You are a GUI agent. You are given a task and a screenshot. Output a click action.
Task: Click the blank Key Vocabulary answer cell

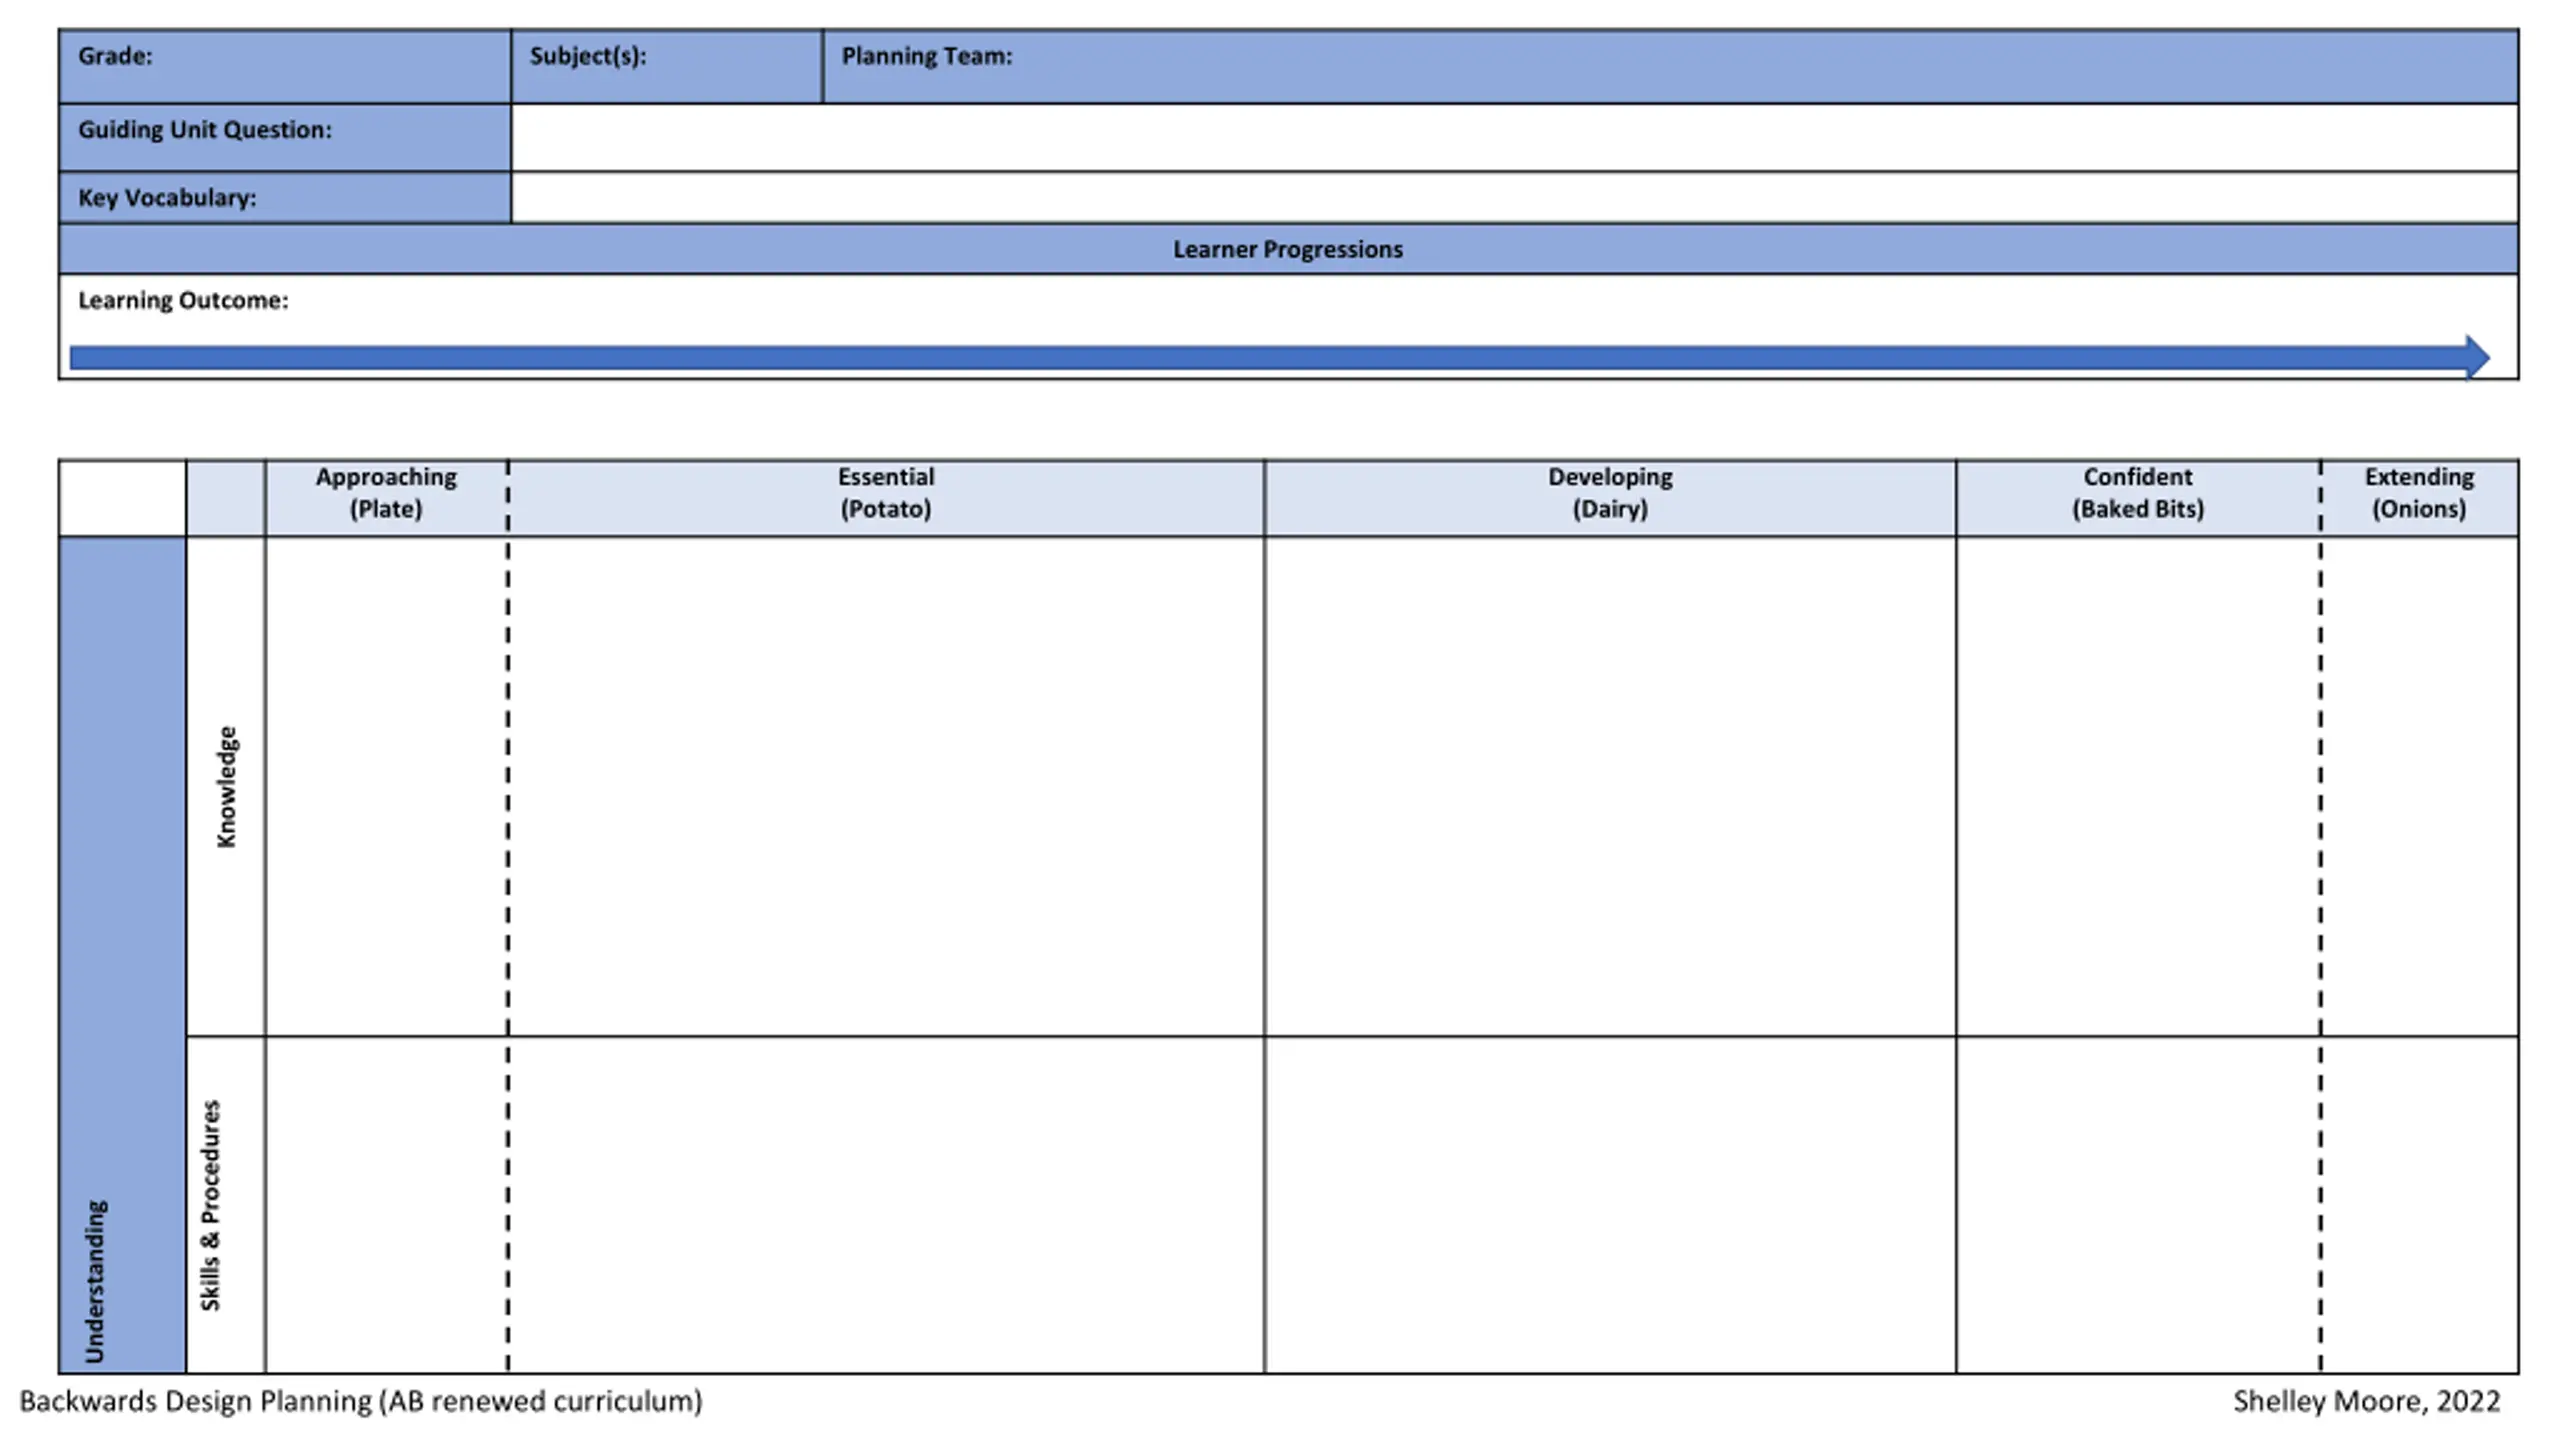[x=1514, y=198]
